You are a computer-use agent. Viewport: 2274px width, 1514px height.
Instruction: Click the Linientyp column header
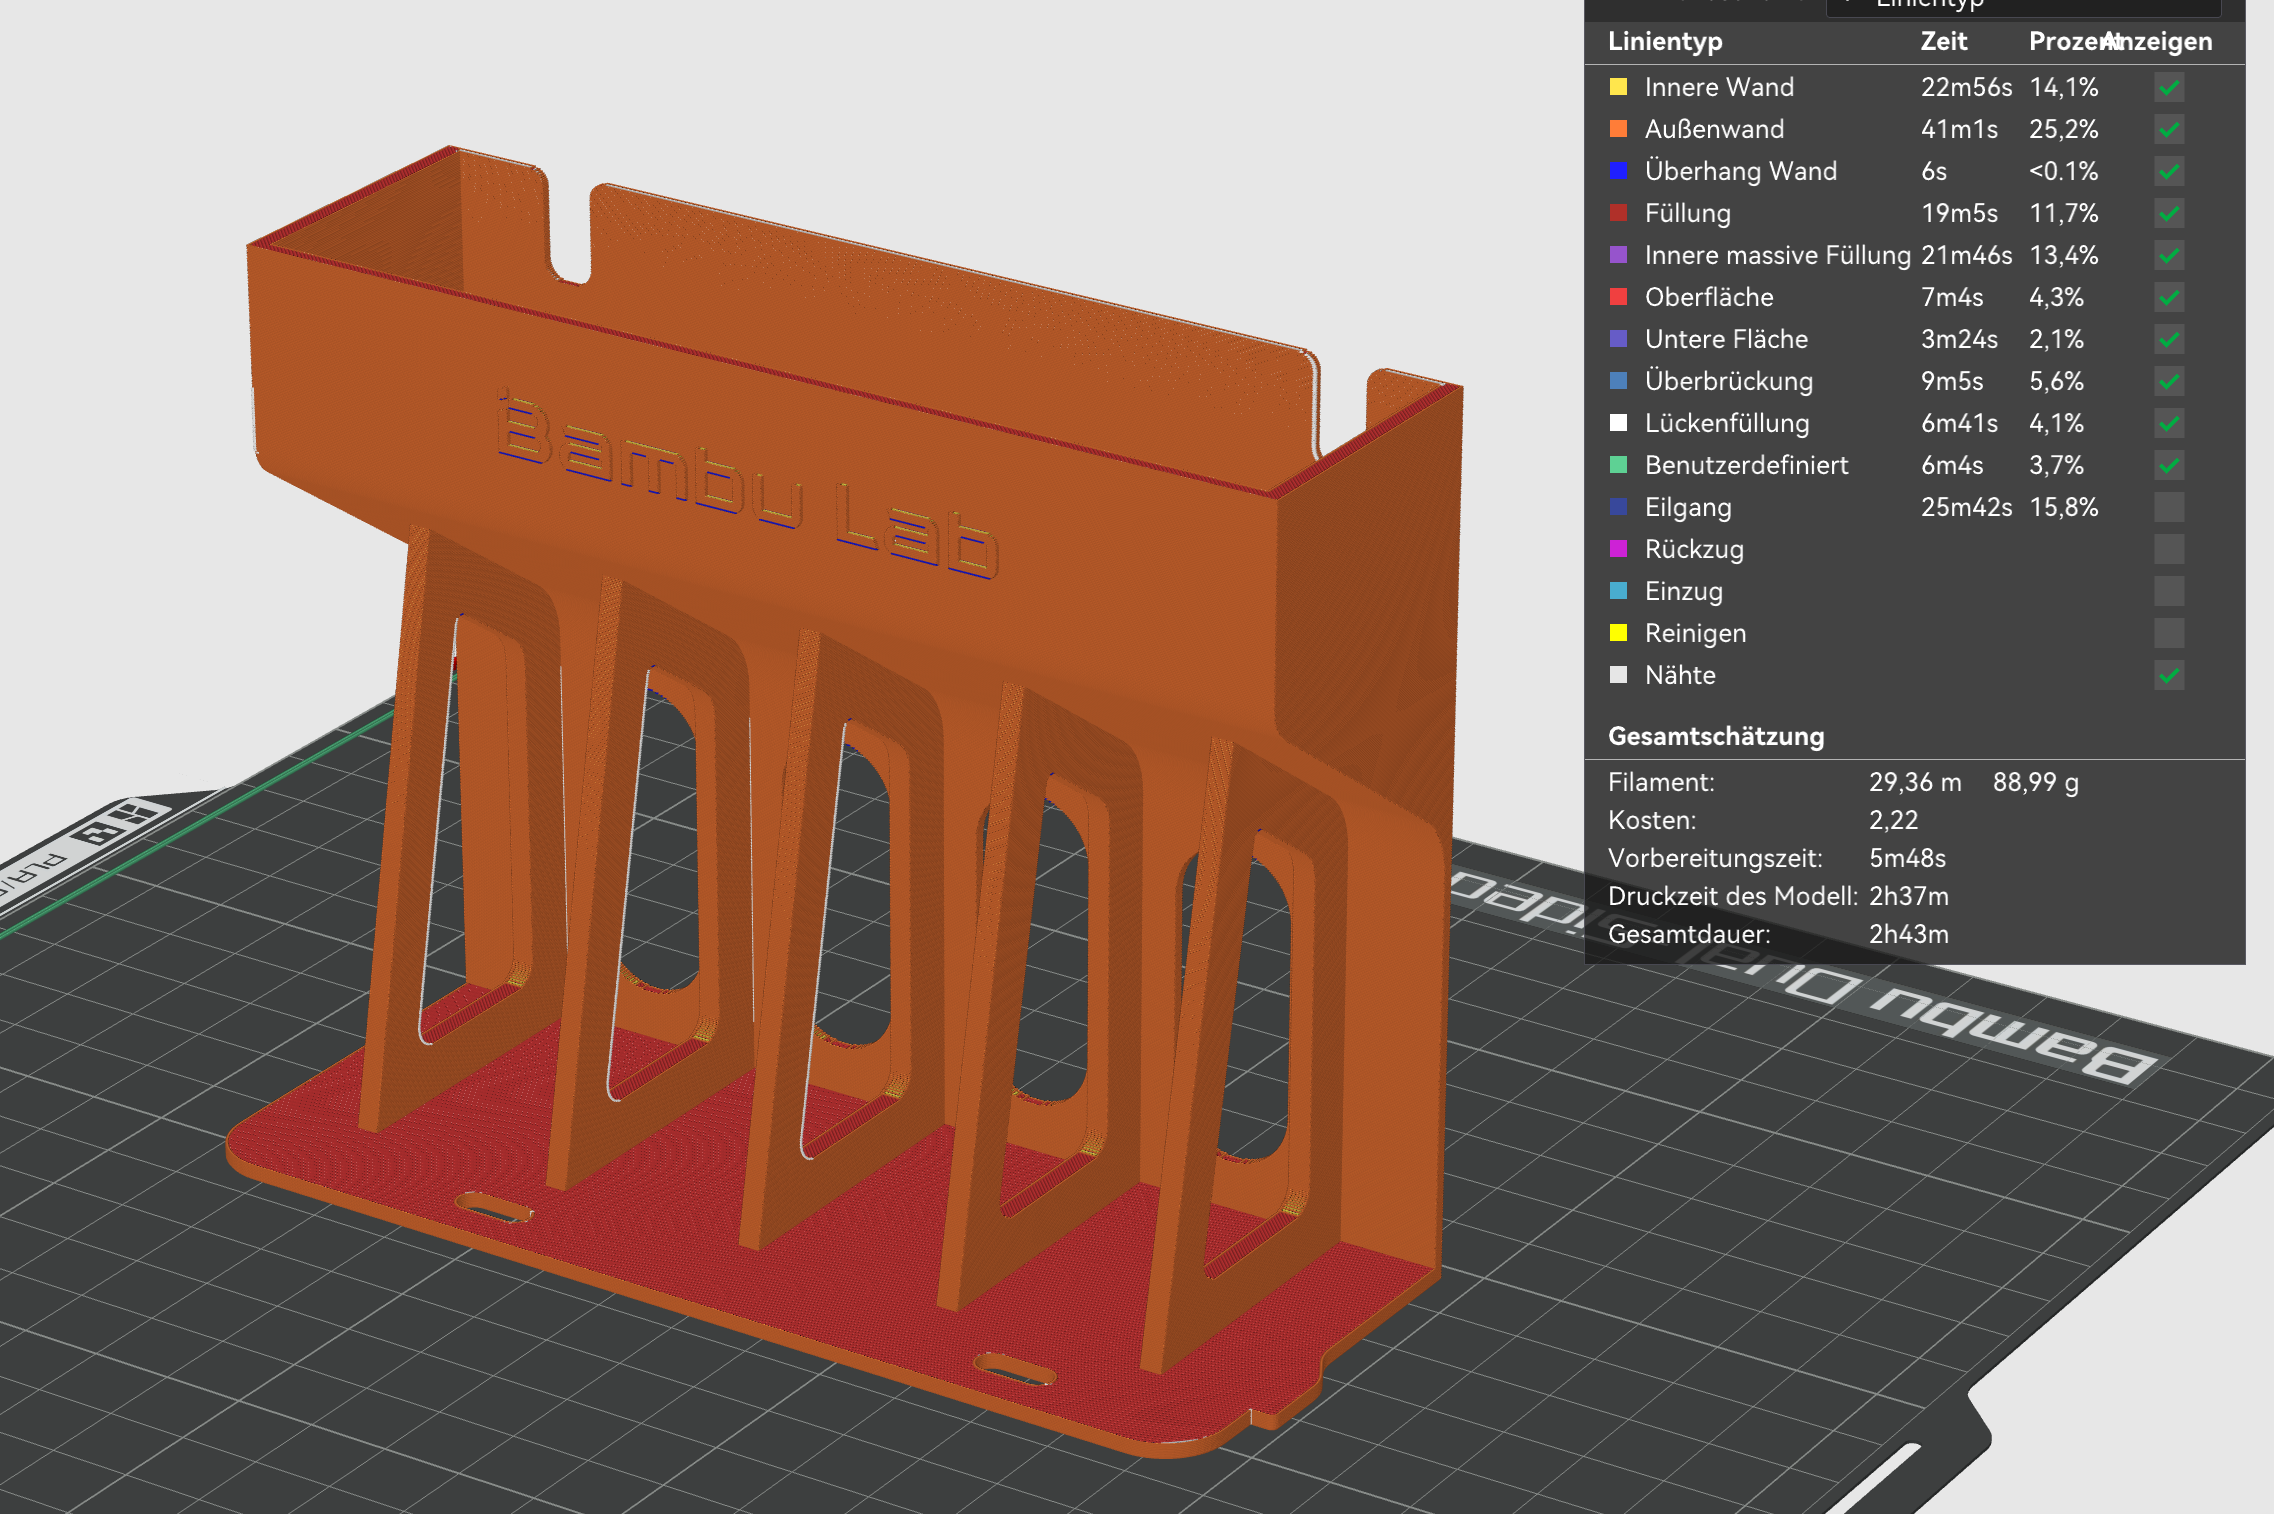(1665, 42)
